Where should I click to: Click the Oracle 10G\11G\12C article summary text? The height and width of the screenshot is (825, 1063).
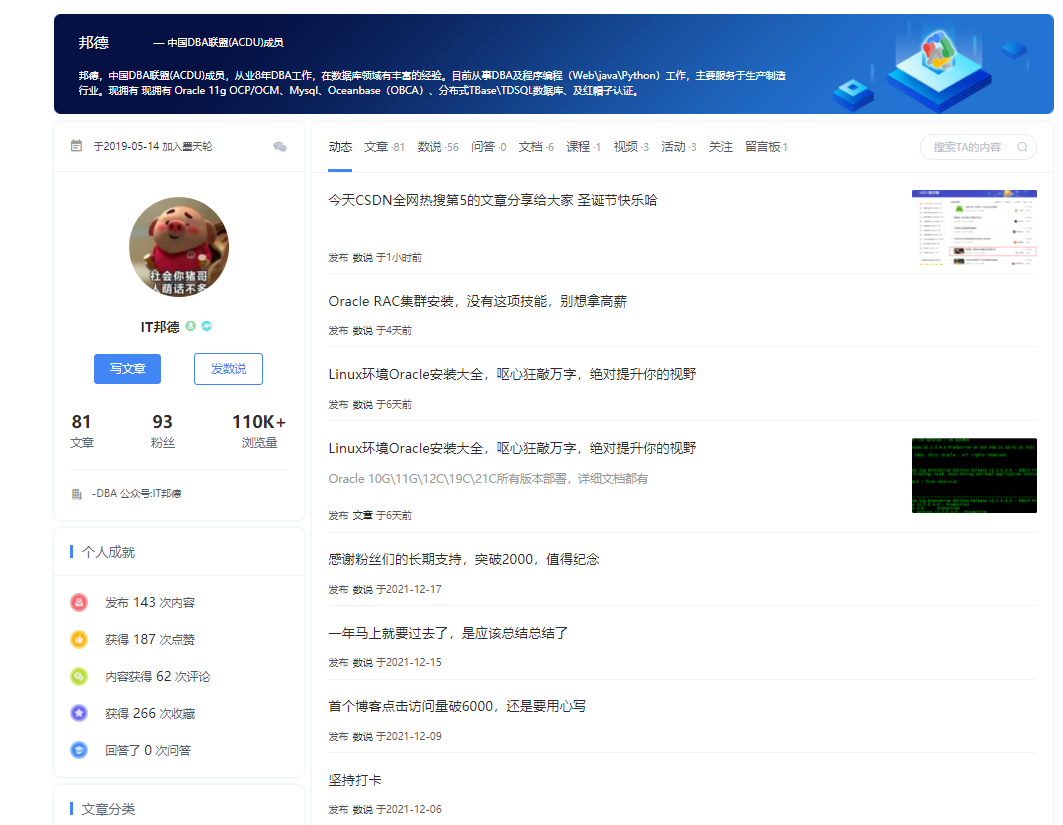tap(487, 479)
